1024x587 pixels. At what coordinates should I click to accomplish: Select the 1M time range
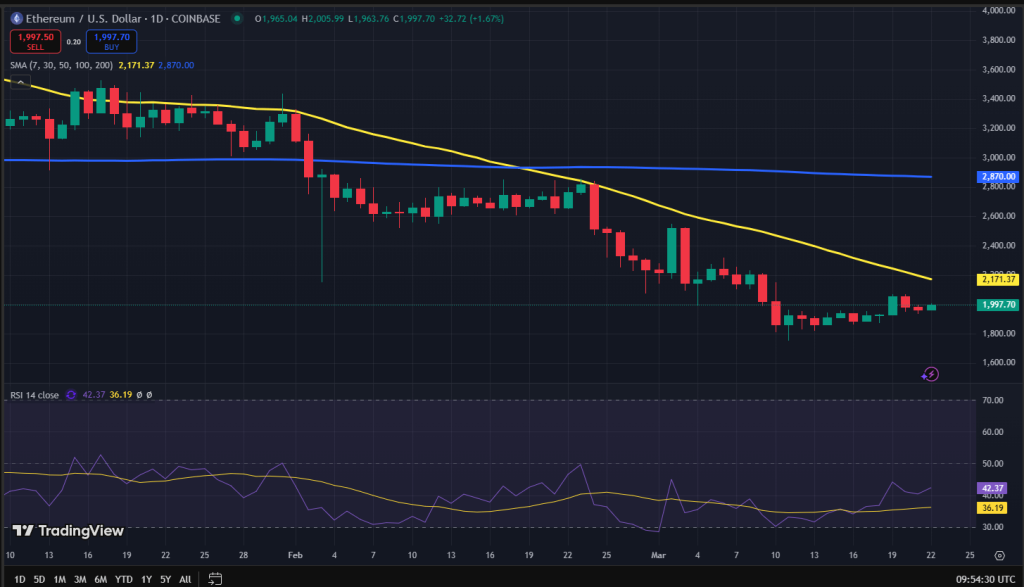pos(59,579)
